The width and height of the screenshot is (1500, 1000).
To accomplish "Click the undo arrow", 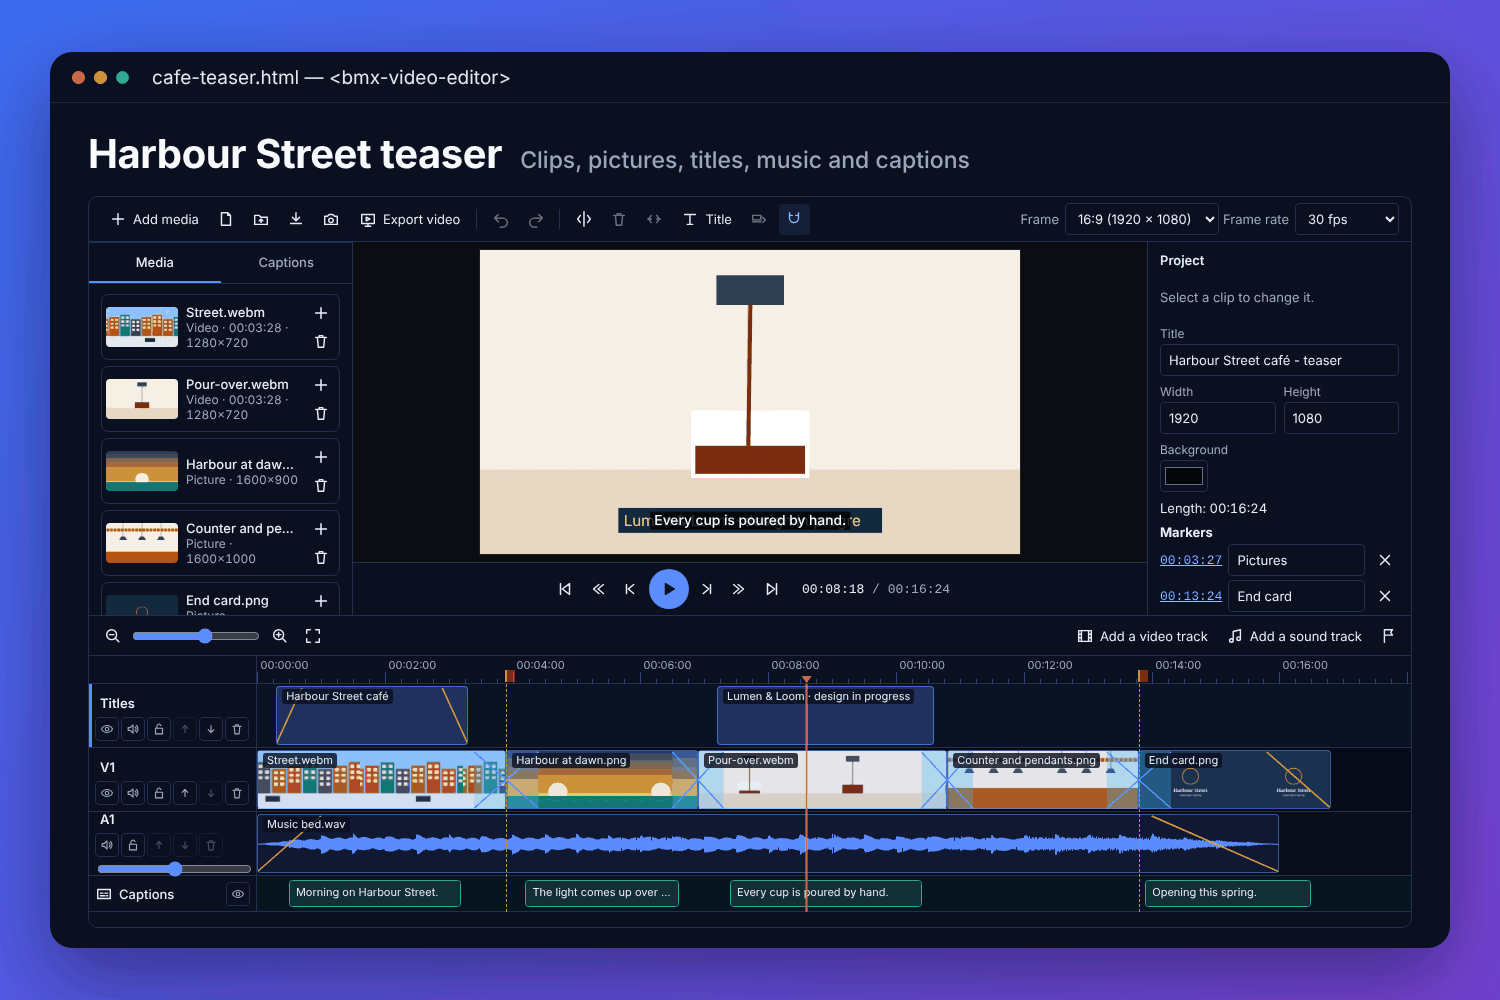I will coord(501,220).
